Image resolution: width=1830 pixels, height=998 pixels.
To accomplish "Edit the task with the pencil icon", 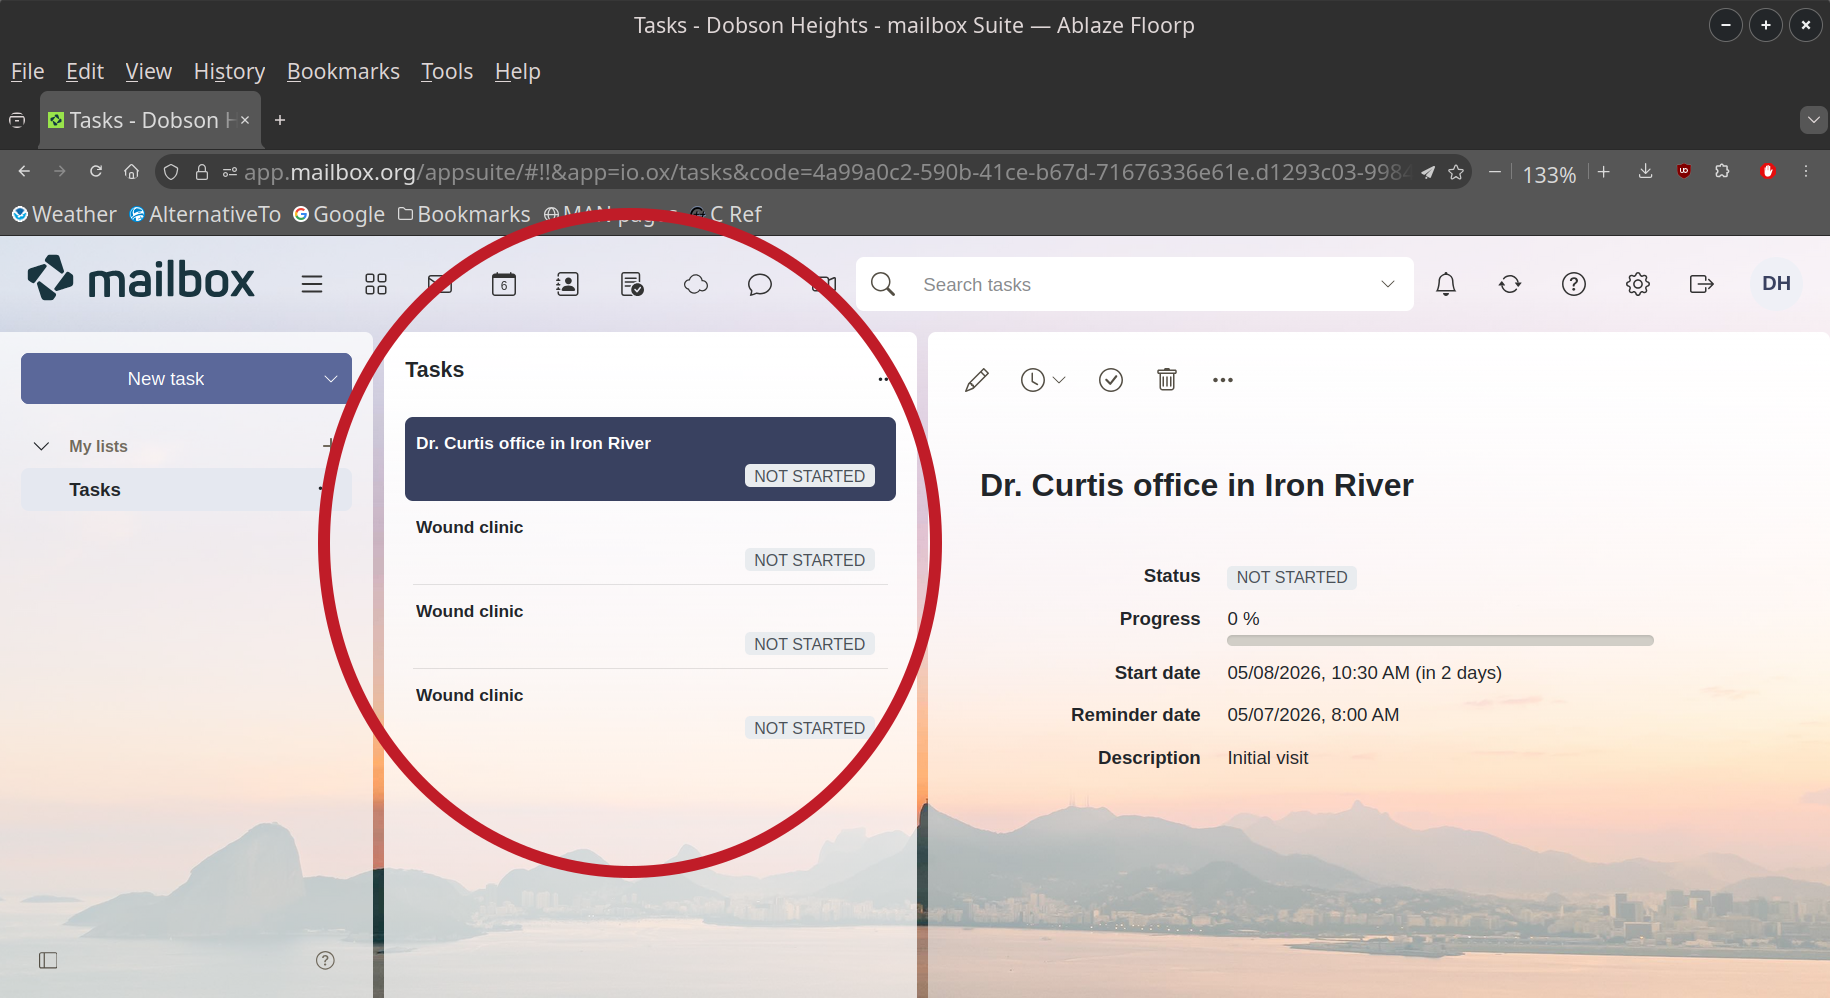I will [x=977, y=380].
